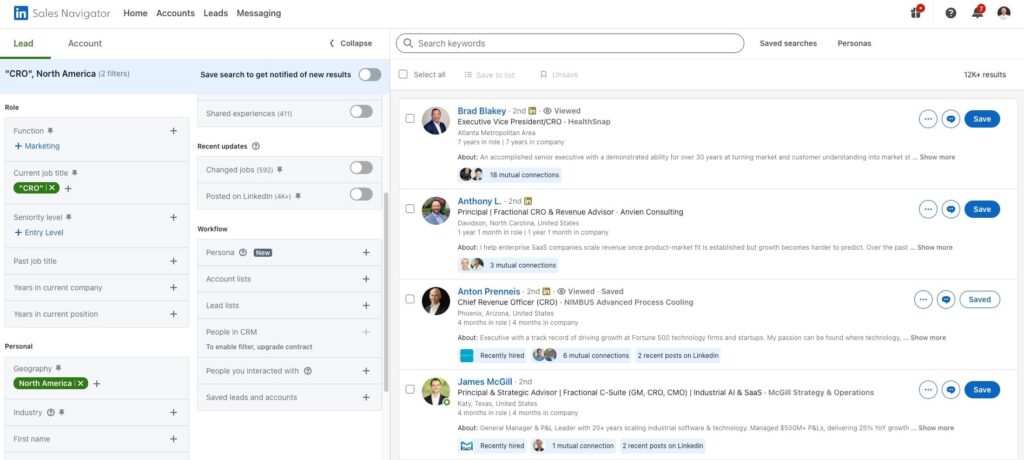Screen dimensions: 1024x460
Task: Collapse the filters panel
Action: point(351,43)
